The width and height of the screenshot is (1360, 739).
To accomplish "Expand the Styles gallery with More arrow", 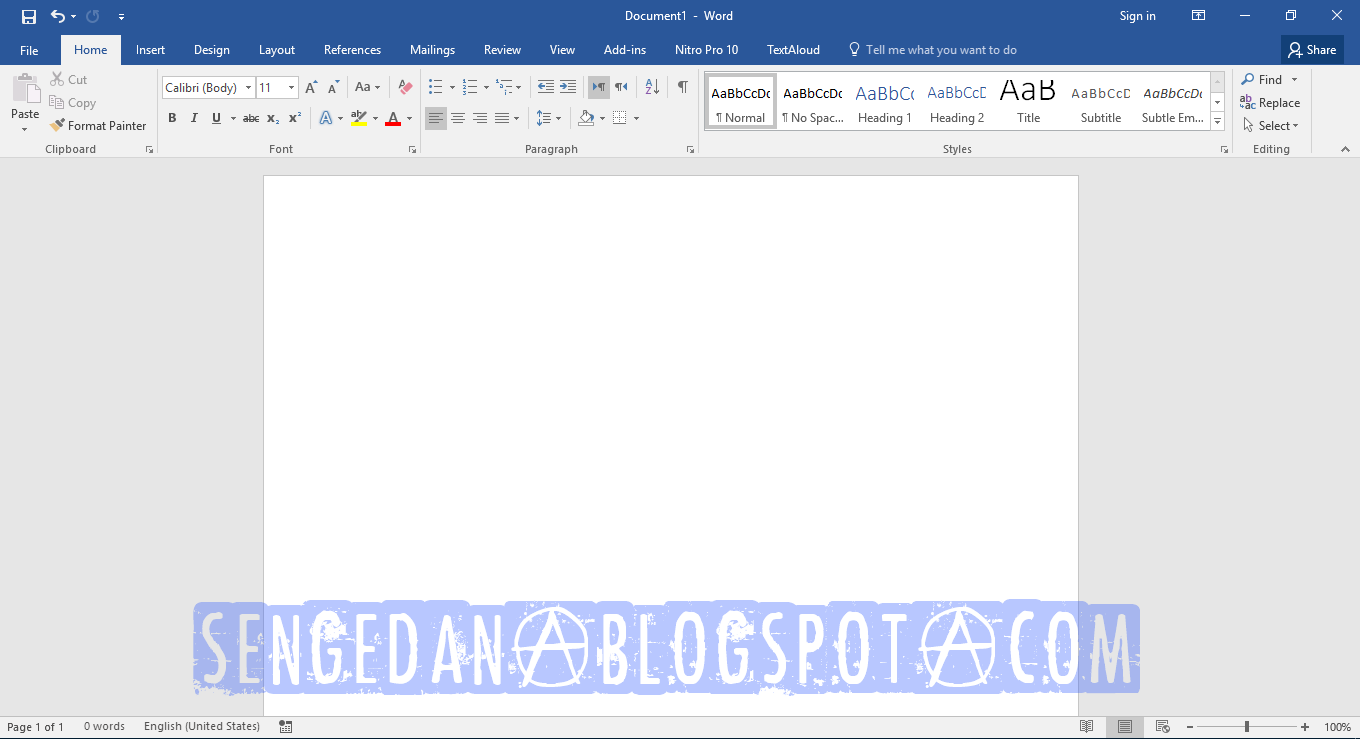I will click(x=1217, y=122).
